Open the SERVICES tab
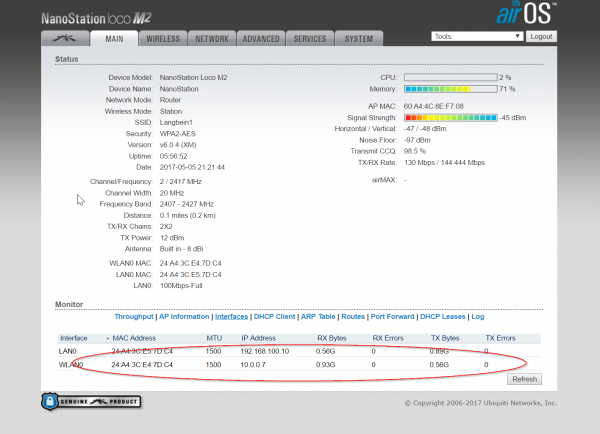The width and height of the screenshot is (600, 434). [x=309, y=39]
